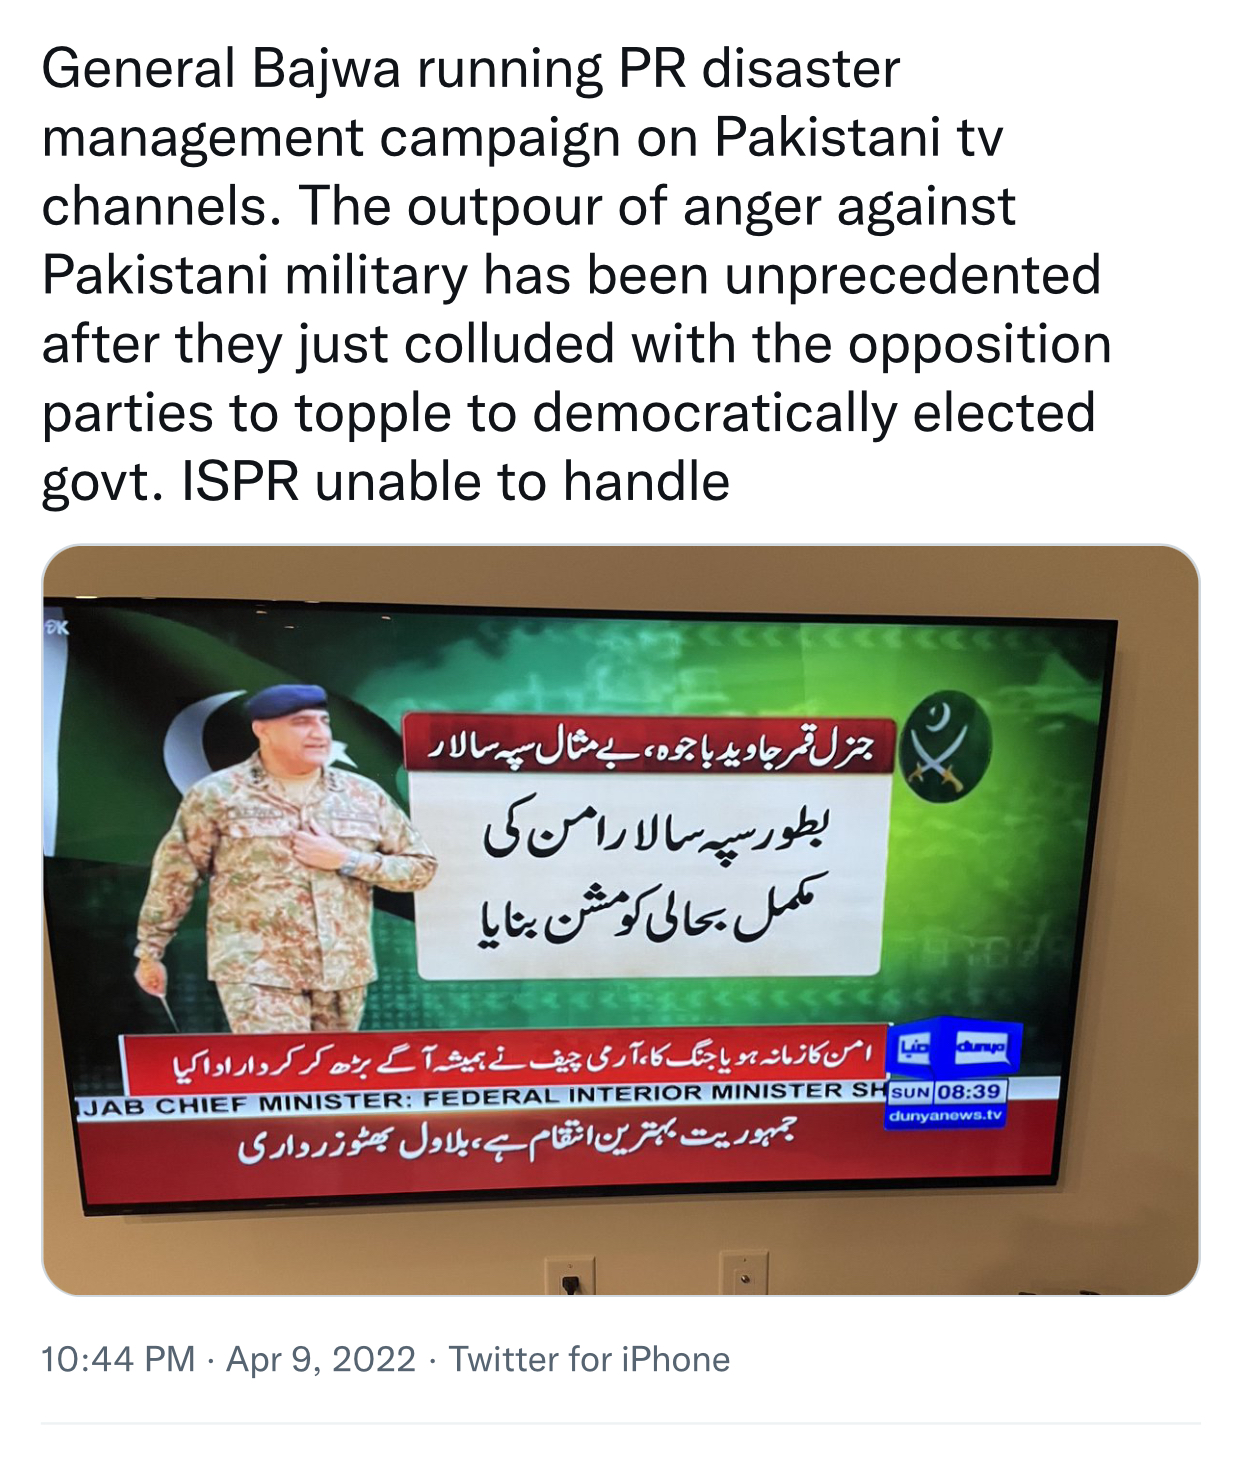Open the 10:44 PM timestamp link
This screenshot has width=1242, height=1460.
click(x=118, y=1360)
